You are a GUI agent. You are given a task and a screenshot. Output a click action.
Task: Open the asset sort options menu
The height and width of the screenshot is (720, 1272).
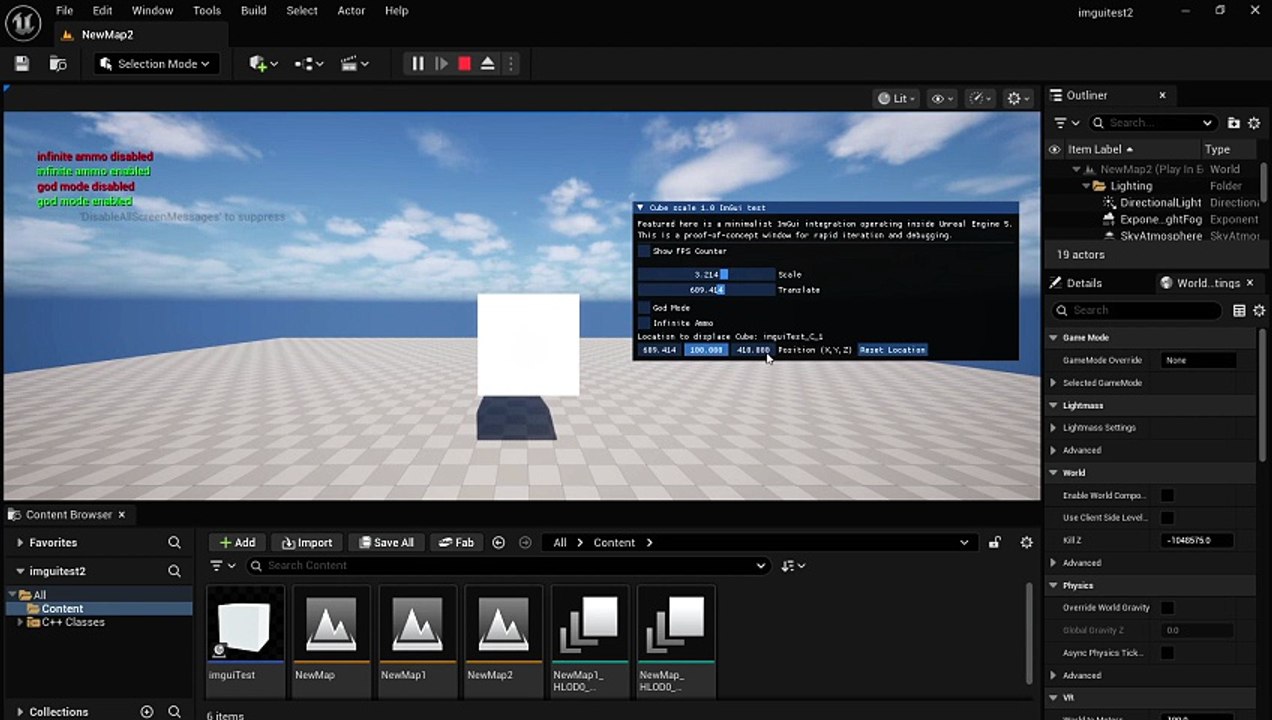[793, 566]
